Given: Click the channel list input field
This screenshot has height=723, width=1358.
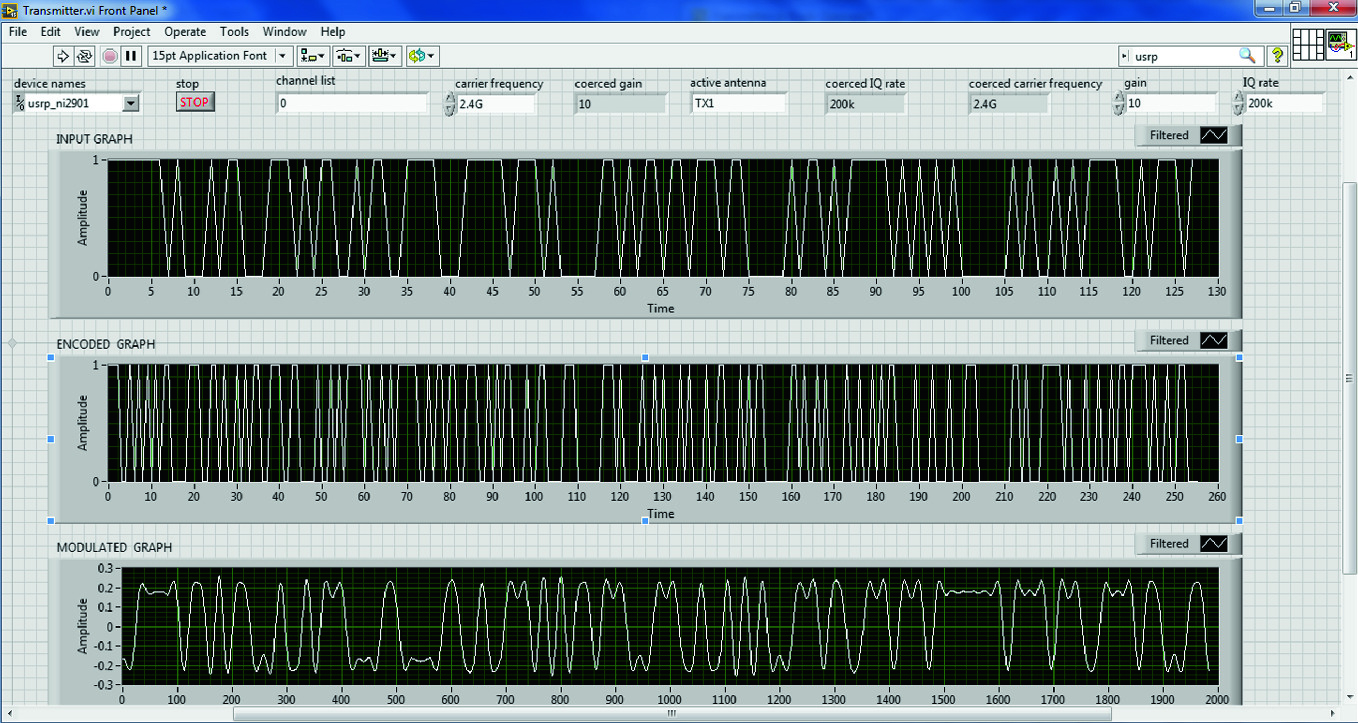Looking at the screenshot, I should pyautogui.click(x=351, y=103).
